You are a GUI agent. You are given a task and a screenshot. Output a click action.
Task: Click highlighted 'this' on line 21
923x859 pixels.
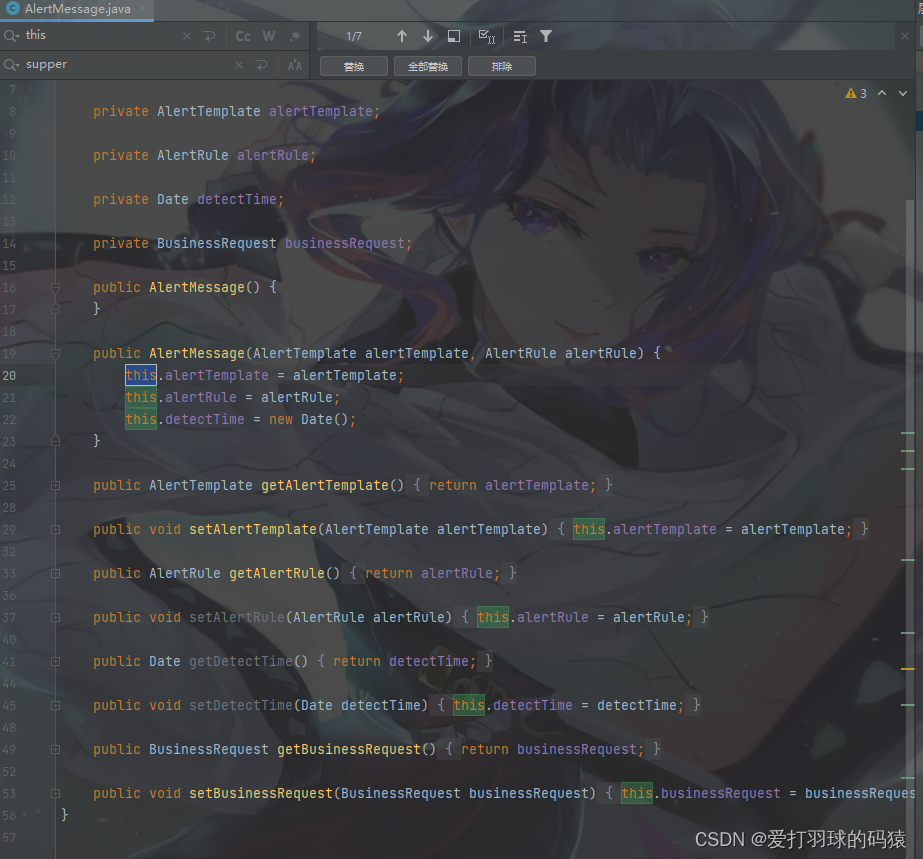coord(141,397)
